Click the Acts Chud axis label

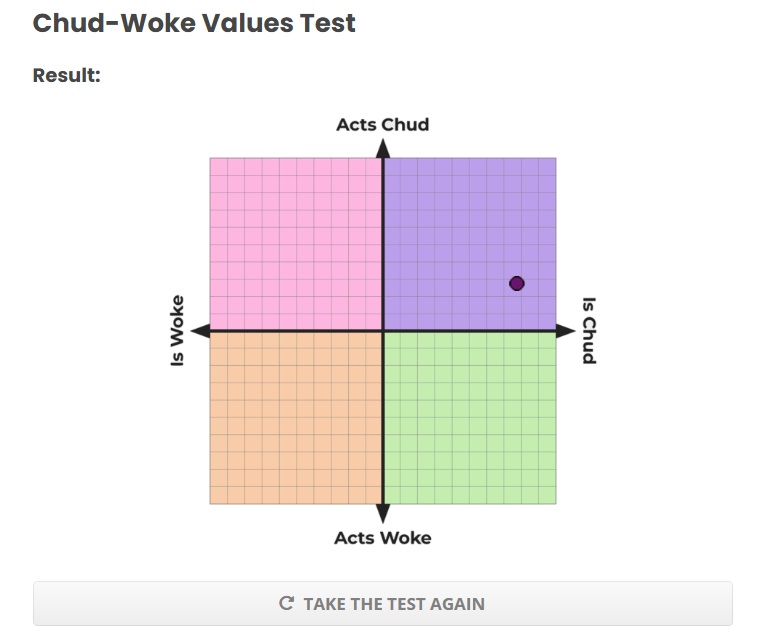click(x=383, y=125)
